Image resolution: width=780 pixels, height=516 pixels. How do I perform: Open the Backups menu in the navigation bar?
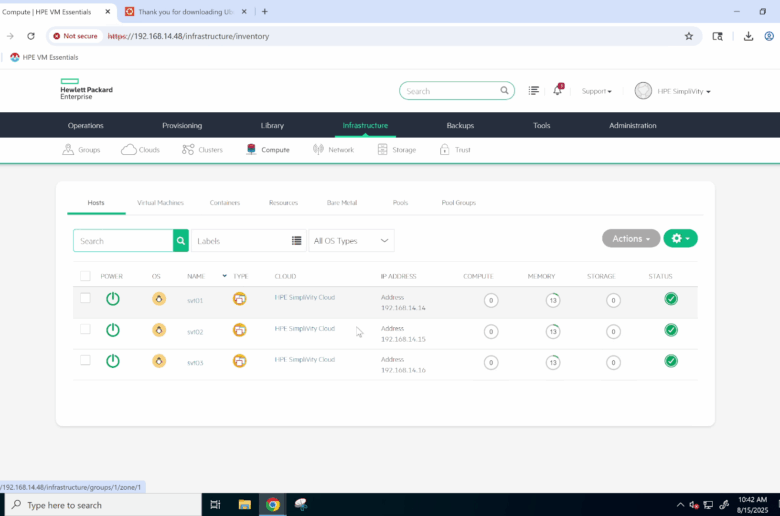(x=460, y=126)
